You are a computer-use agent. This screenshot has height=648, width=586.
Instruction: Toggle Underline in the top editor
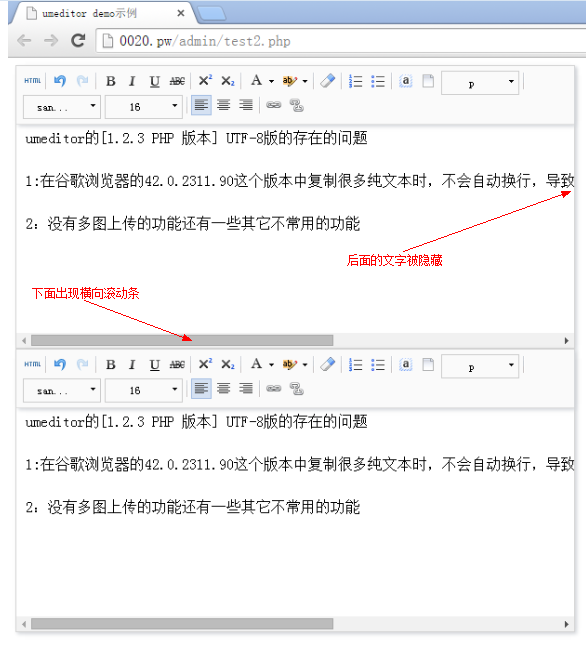coord(155,81)
